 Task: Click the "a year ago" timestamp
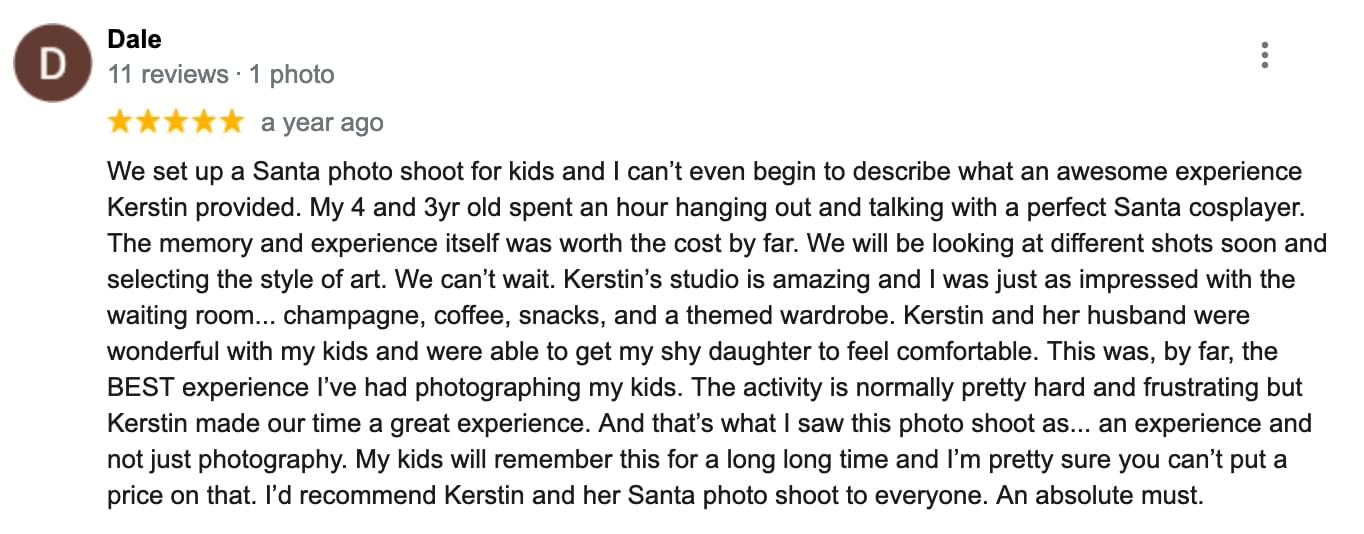[x=322, y=123]
